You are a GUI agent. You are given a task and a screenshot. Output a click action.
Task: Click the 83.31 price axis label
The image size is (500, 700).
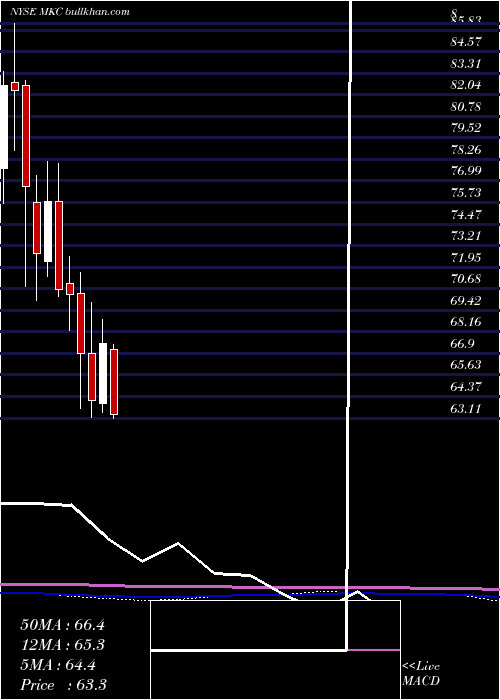coord(466,63)
